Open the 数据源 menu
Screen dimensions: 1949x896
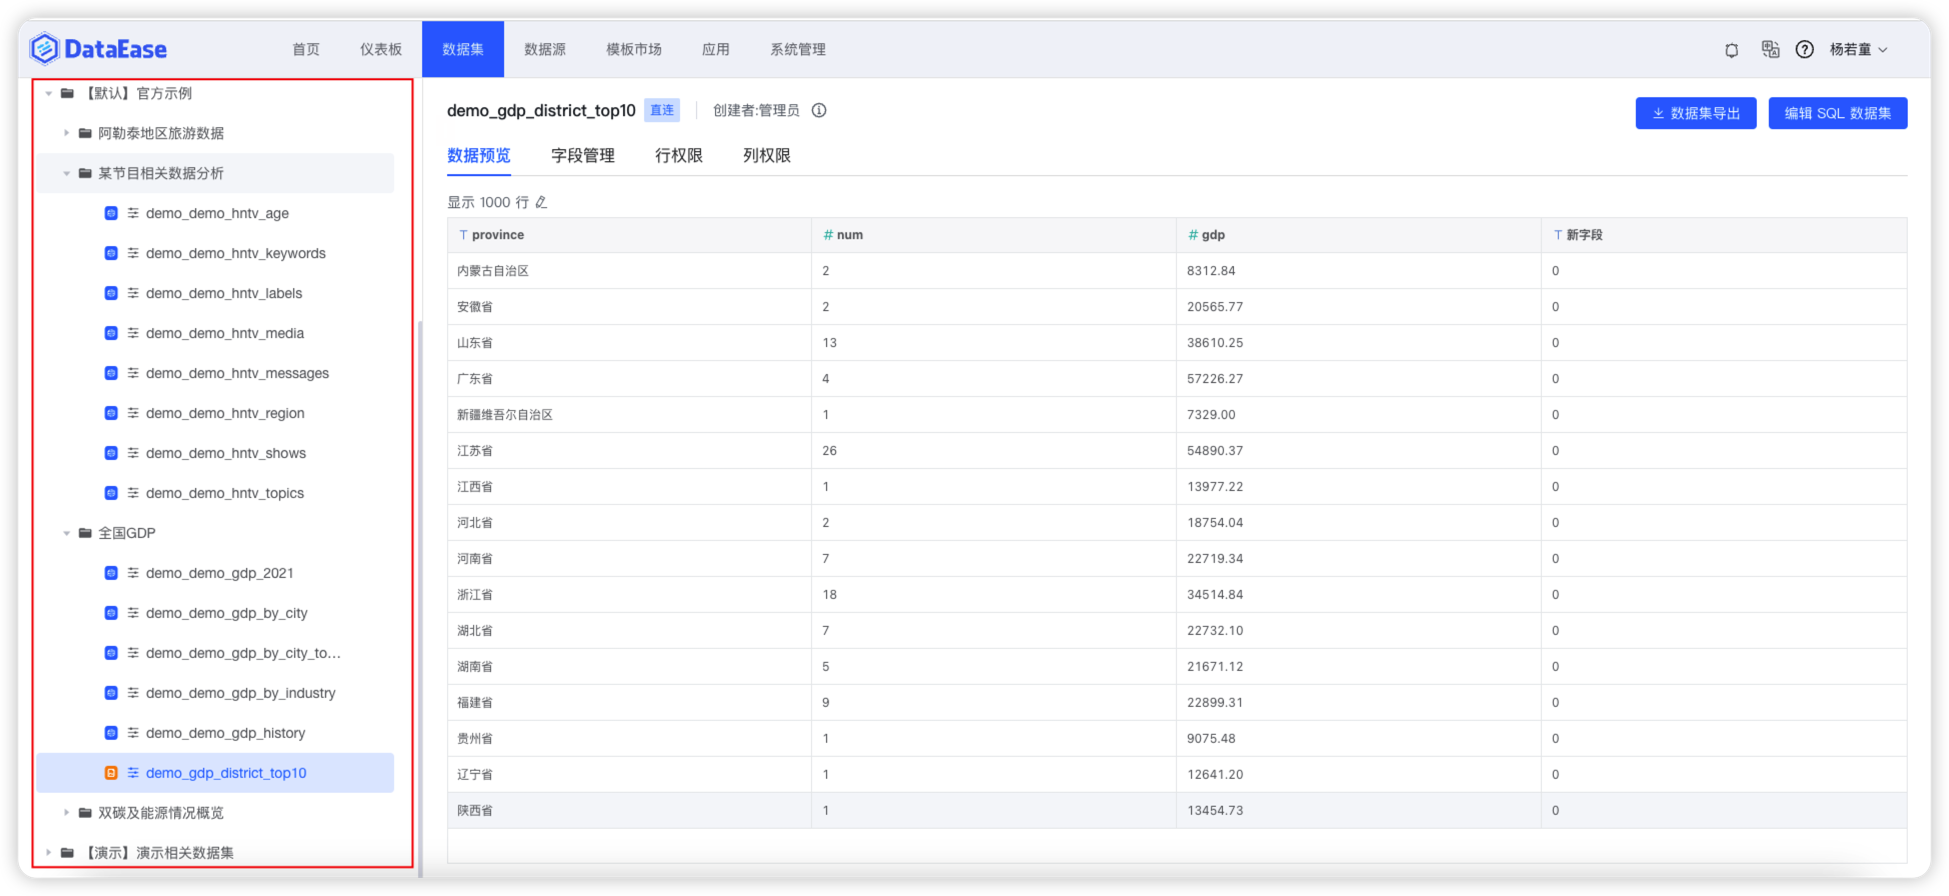tap(545, 49)
